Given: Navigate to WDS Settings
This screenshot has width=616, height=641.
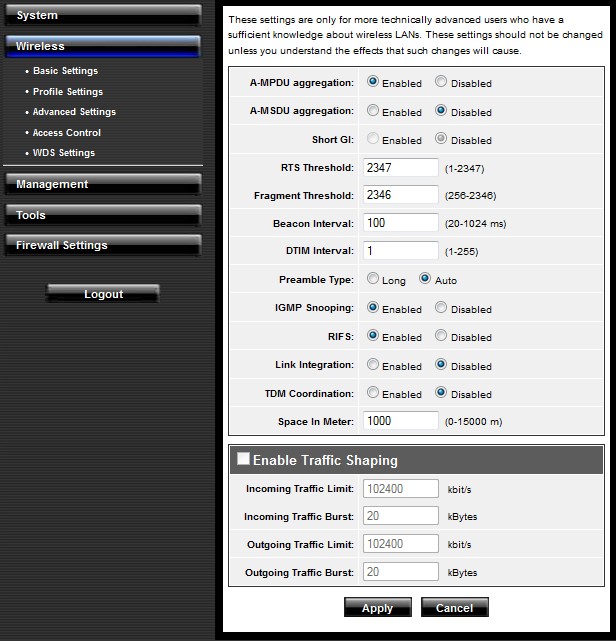Looking at the screenshot, I should (63, 153).
